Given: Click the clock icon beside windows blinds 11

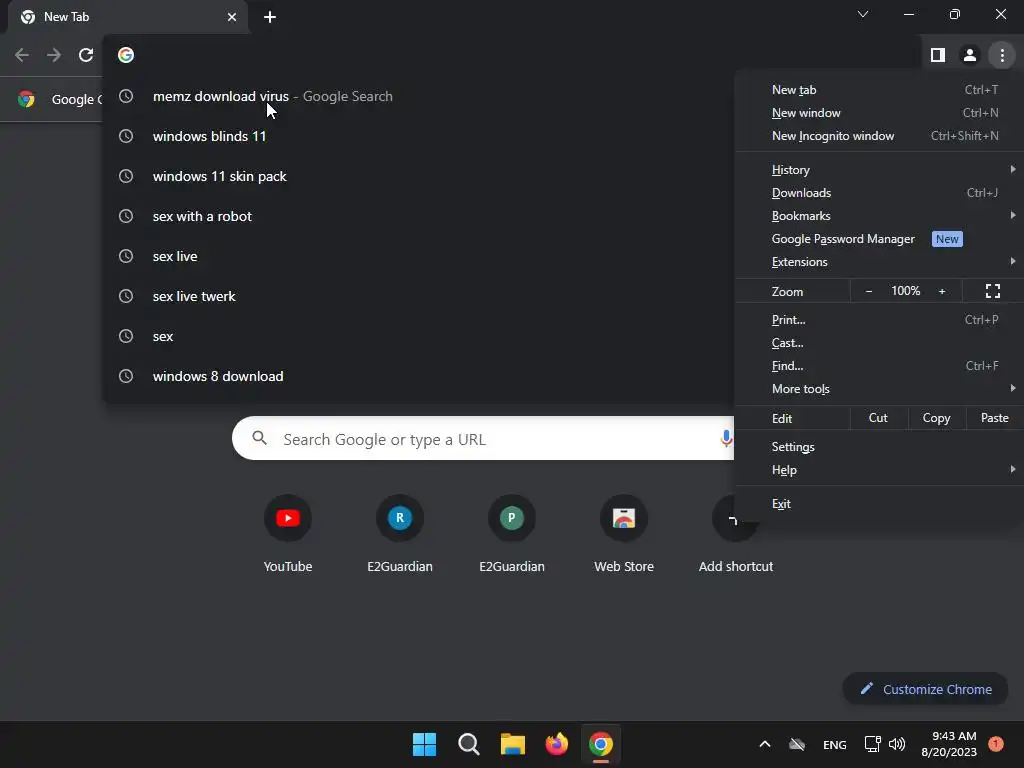Looking at the screenshot, I should [126, 136].
